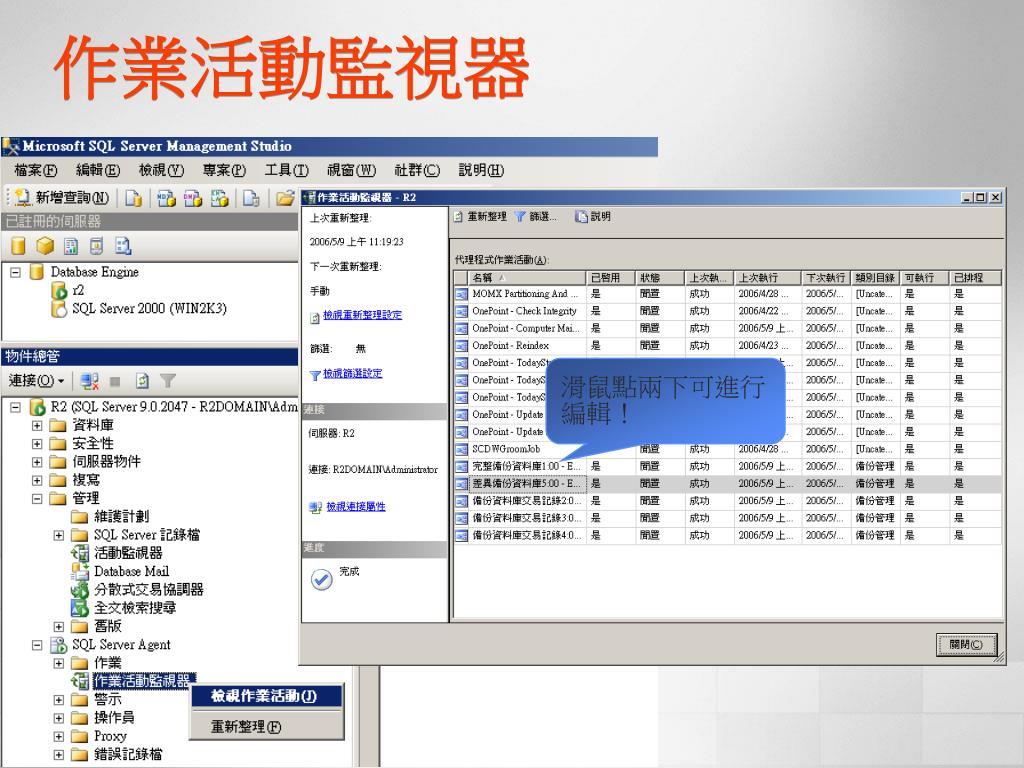Click the DMX query toolbar icon
Image resolution: width=1024 pixels, height=768 pixels.
193,197
